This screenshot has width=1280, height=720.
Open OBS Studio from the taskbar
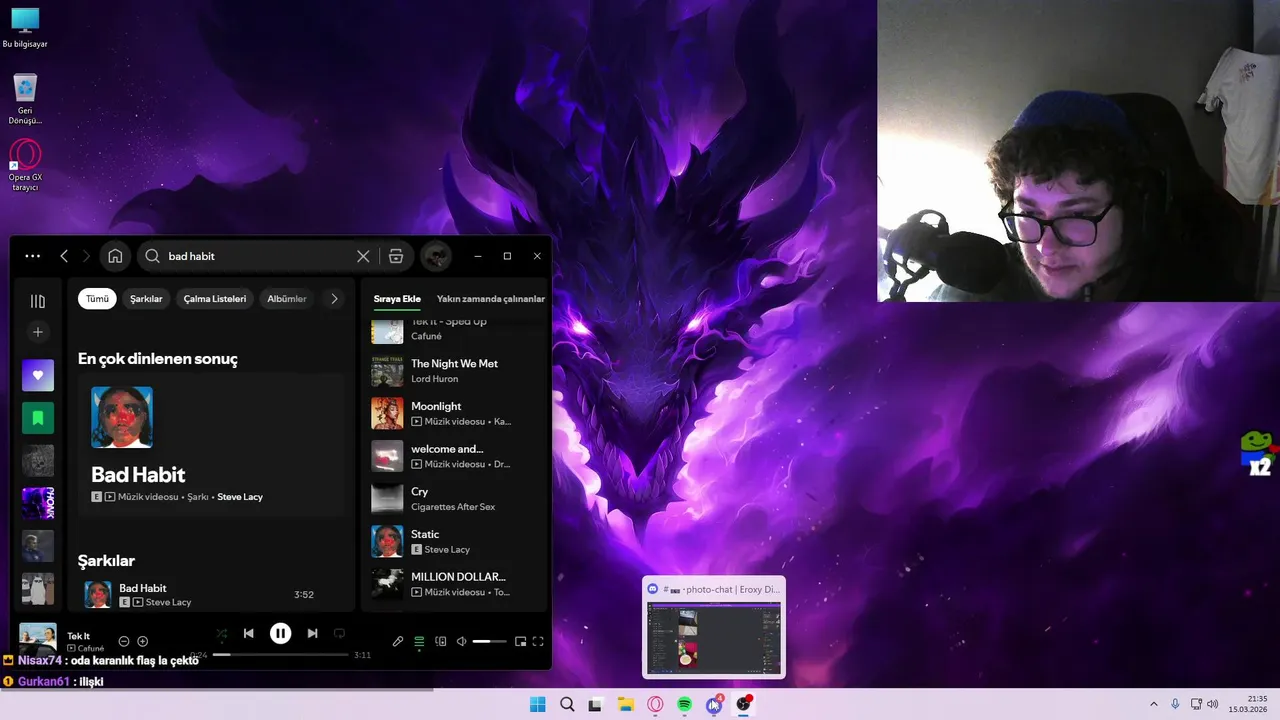(743, 704)
